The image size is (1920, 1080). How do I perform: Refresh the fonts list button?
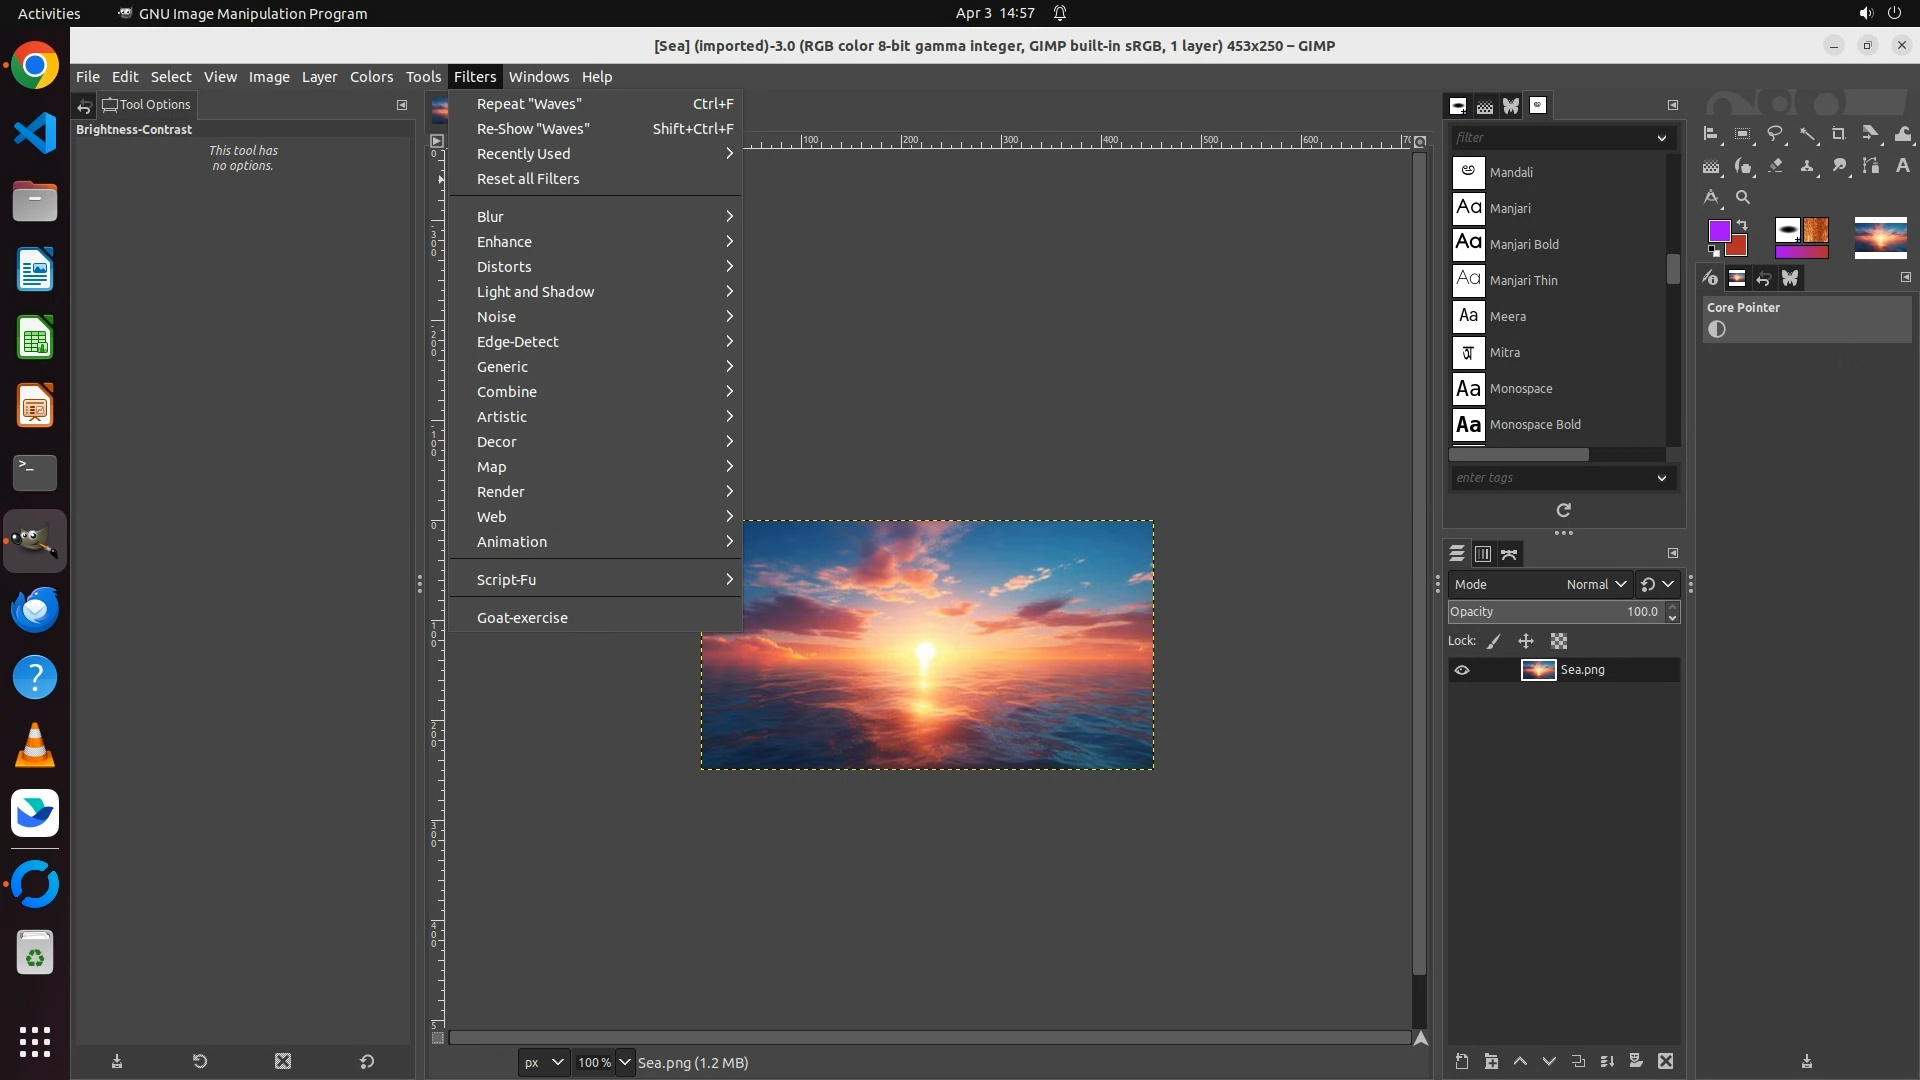[1563, 510]
